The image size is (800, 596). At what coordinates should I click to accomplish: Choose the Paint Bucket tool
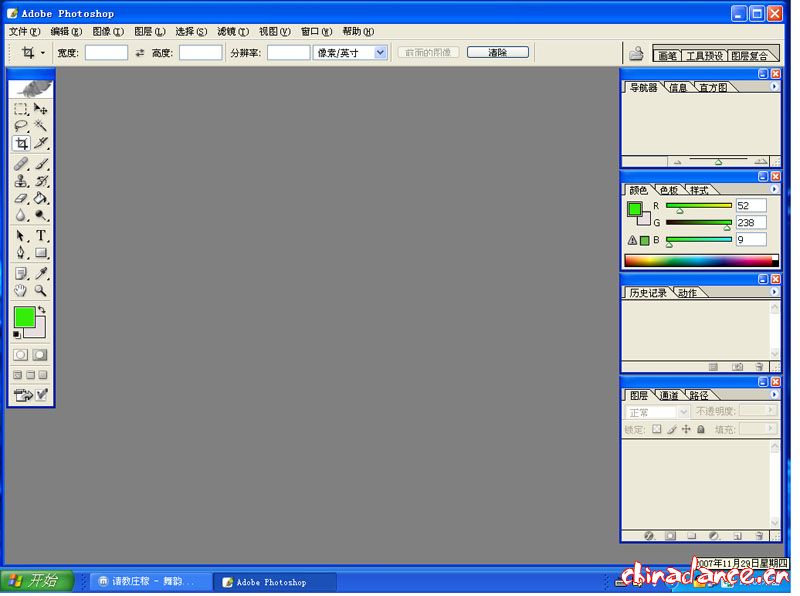(x=41, y=198)
